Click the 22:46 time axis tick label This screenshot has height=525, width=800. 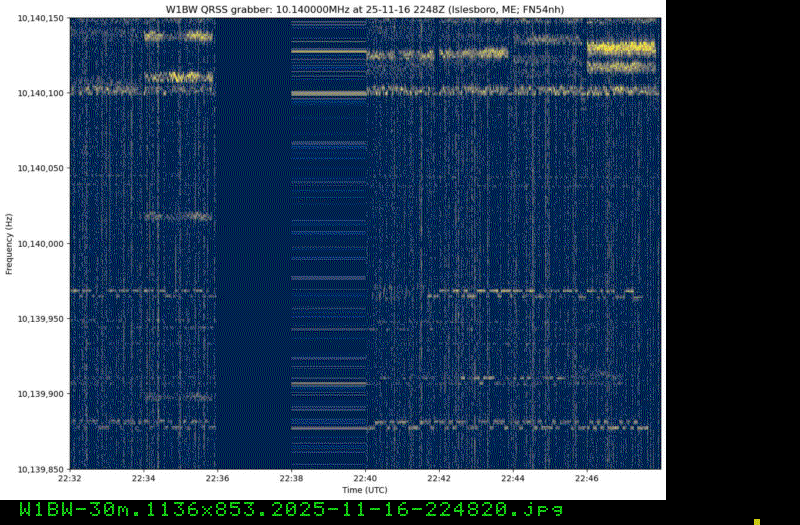(588, 479)
